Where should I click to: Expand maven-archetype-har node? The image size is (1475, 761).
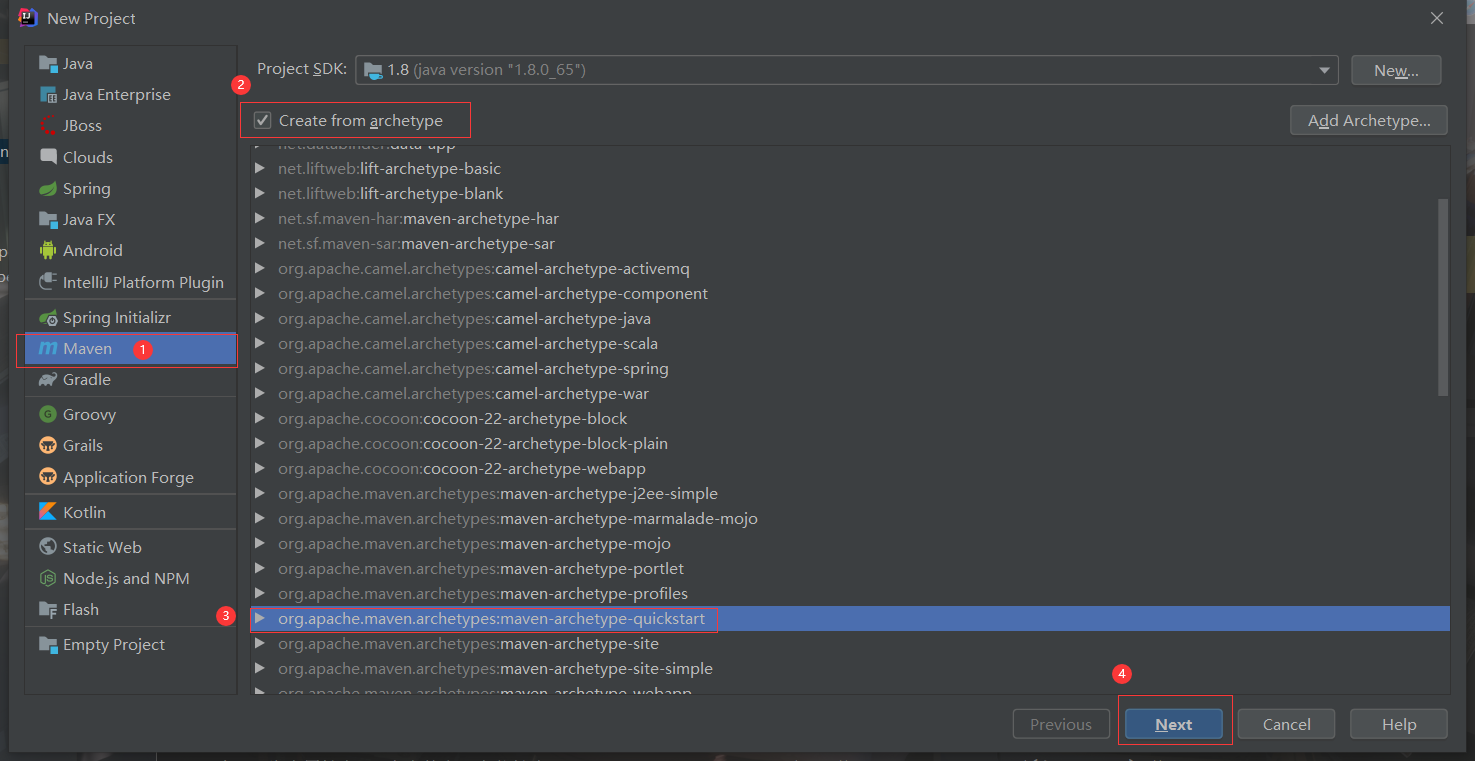pyautogui.click(x=260, y=219)
